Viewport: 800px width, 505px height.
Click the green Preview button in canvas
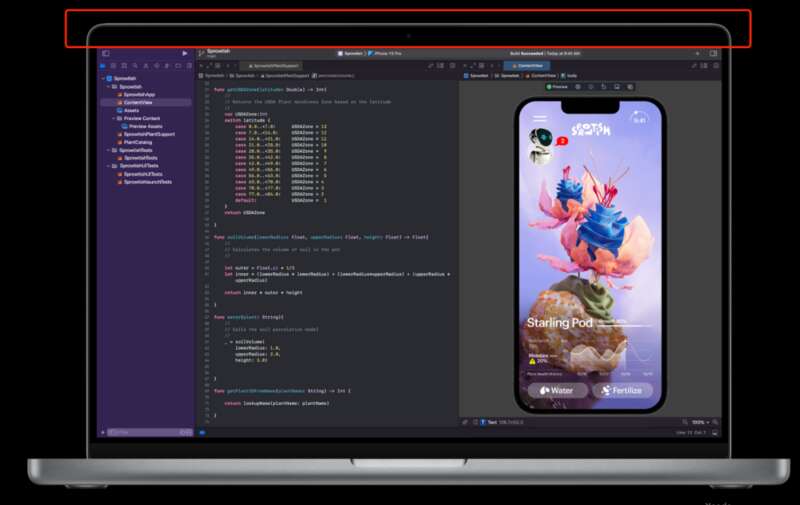[557, 87]
